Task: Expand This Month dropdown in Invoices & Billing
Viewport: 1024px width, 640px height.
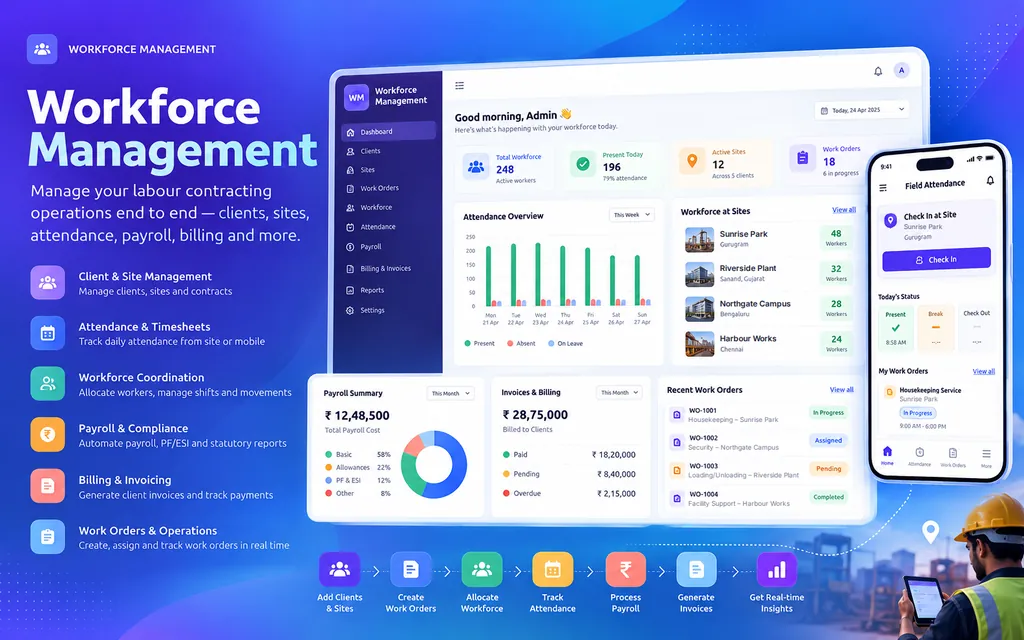Action: point(619,392)
